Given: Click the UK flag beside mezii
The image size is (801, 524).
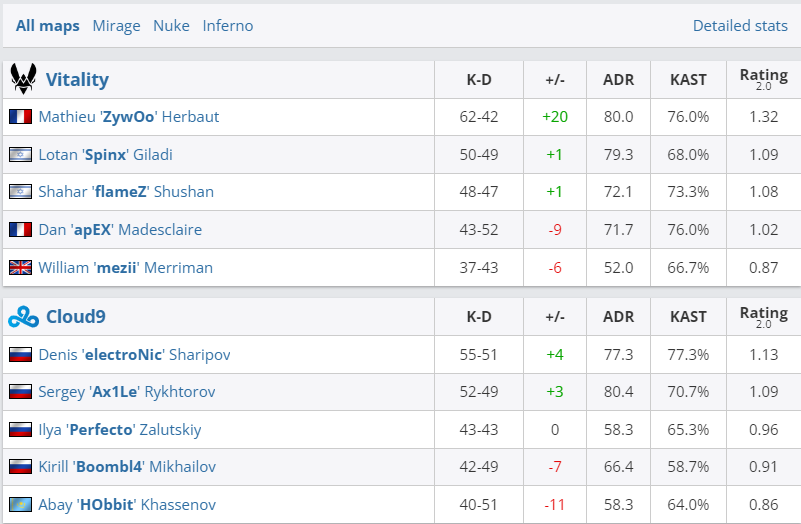Looking at the screenshot, I should point(20,268).
